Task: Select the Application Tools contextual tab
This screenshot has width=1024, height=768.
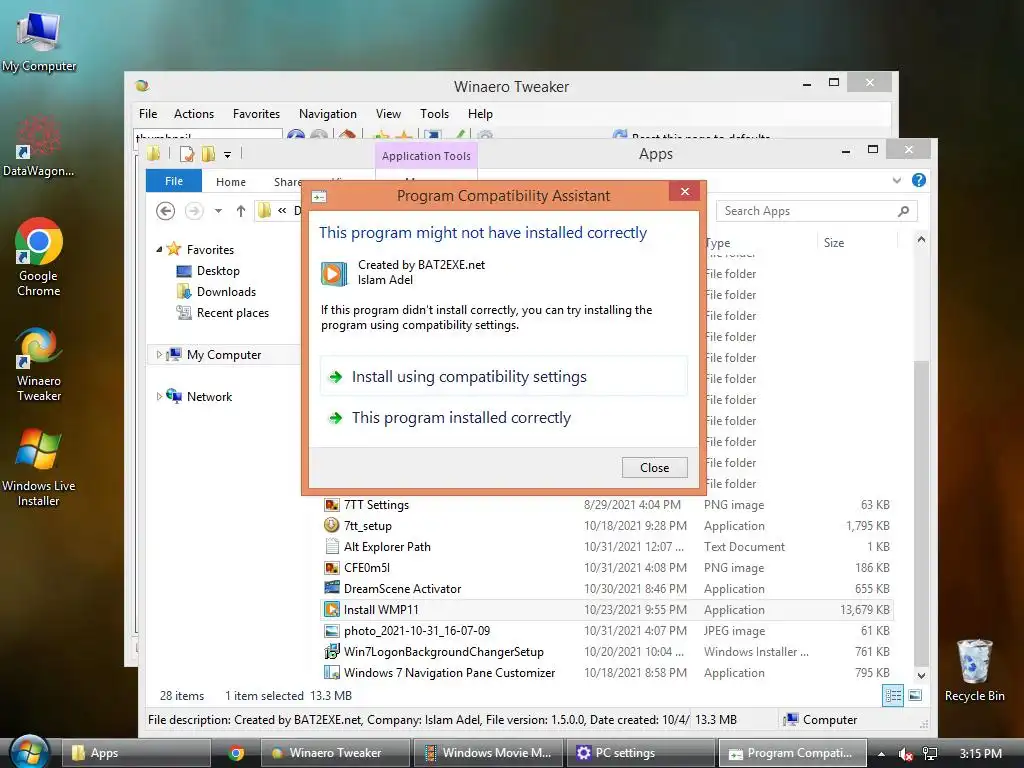Action: click(x=426, y=156)
